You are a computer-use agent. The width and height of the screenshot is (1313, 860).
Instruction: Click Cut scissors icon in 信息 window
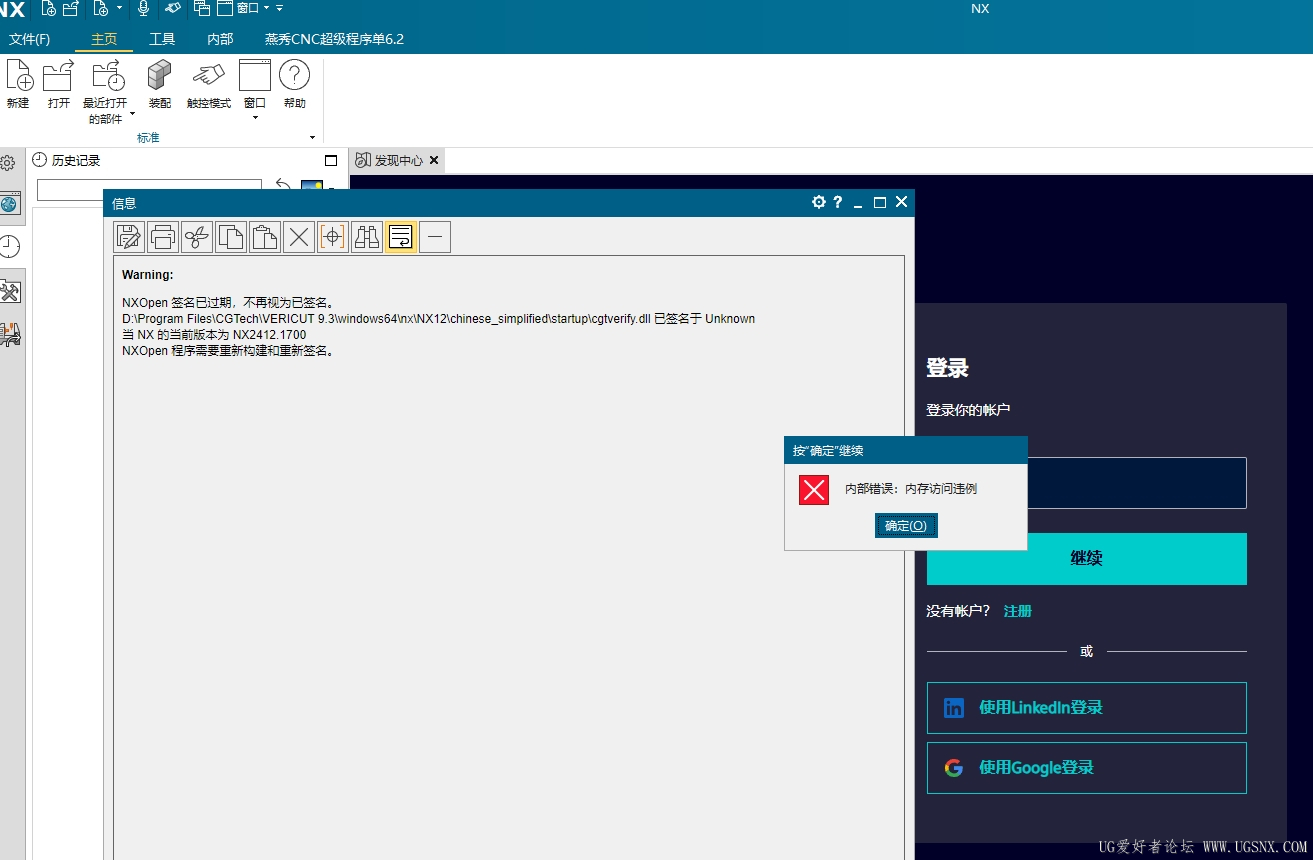(x=197, y=237)
